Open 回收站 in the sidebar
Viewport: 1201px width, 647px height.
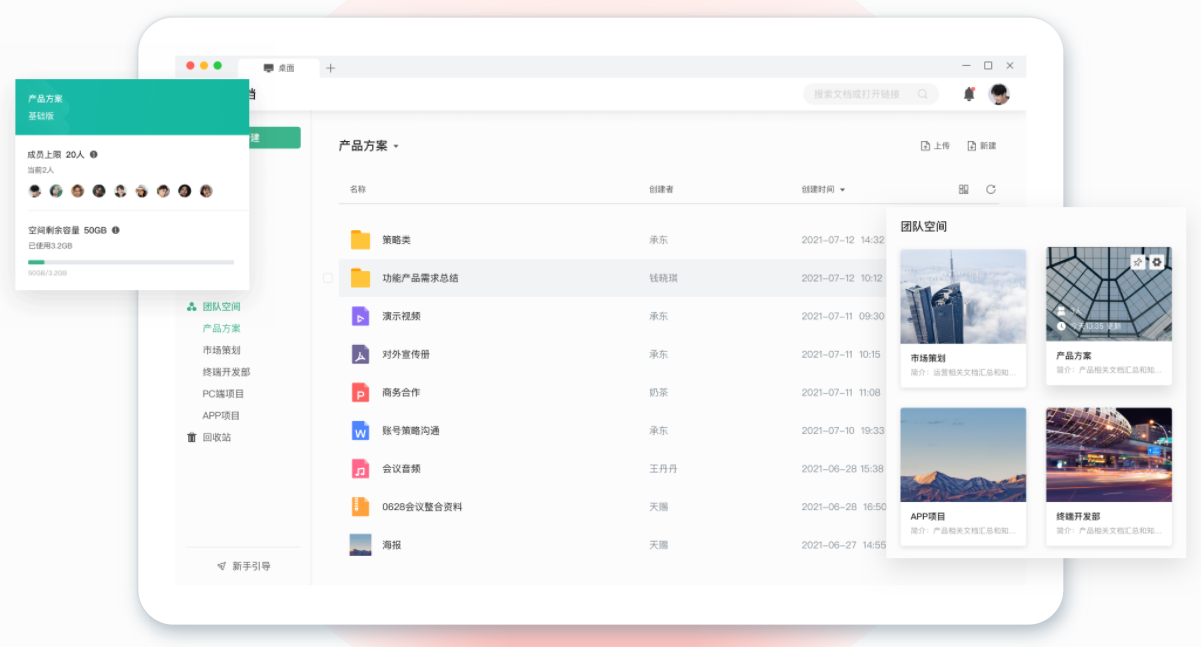(216, 437)
